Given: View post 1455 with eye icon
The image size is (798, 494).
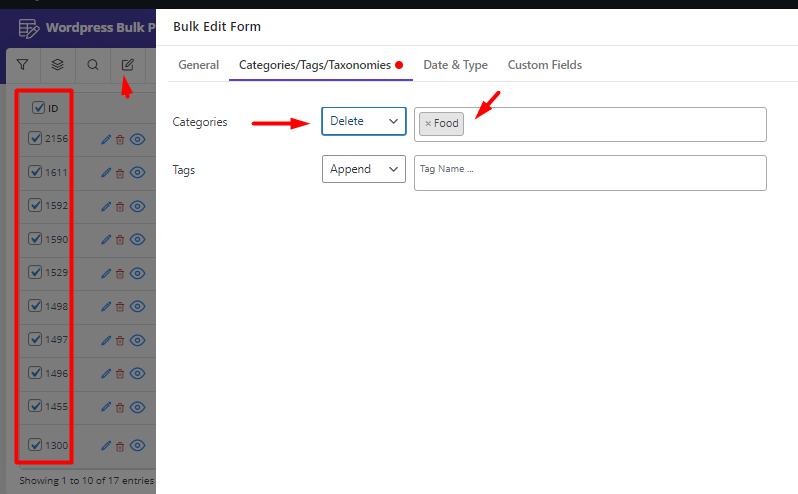Looking at the screenshot, I should pyautogui.click(x=137, y=407).
